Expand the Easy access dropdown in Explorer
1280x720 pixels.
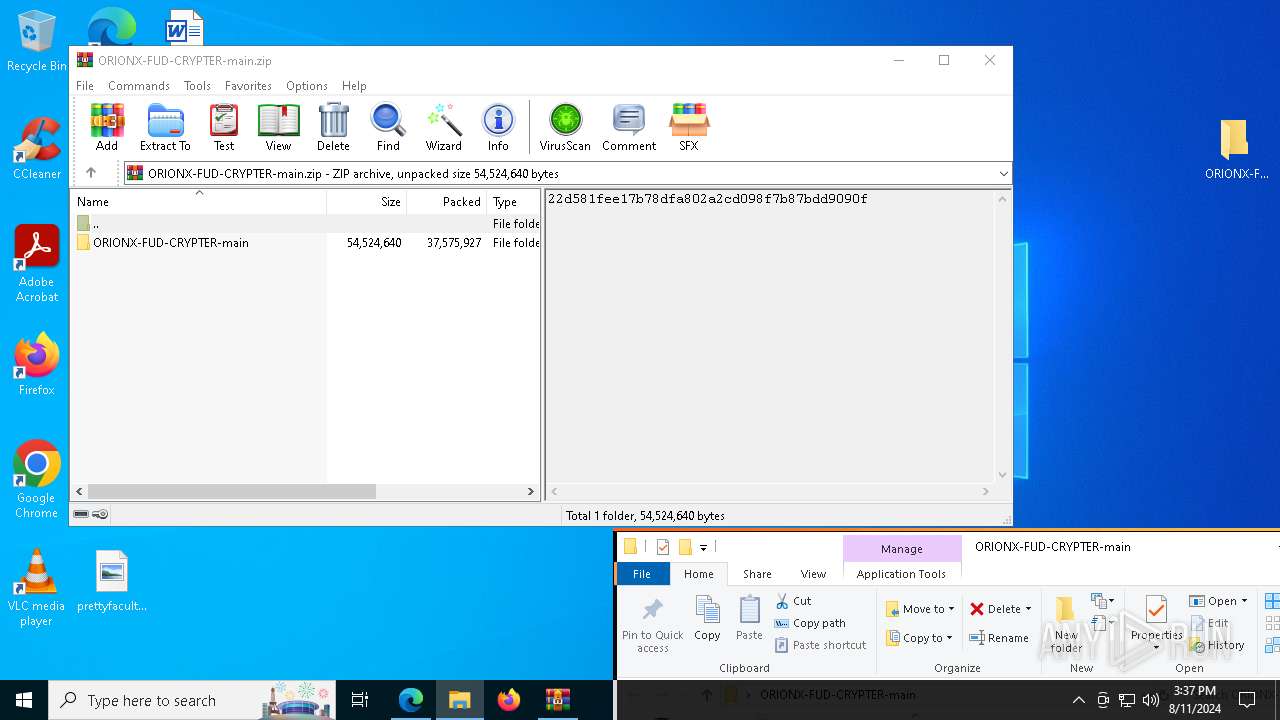pyautogui.click(x=1103, y=624)
